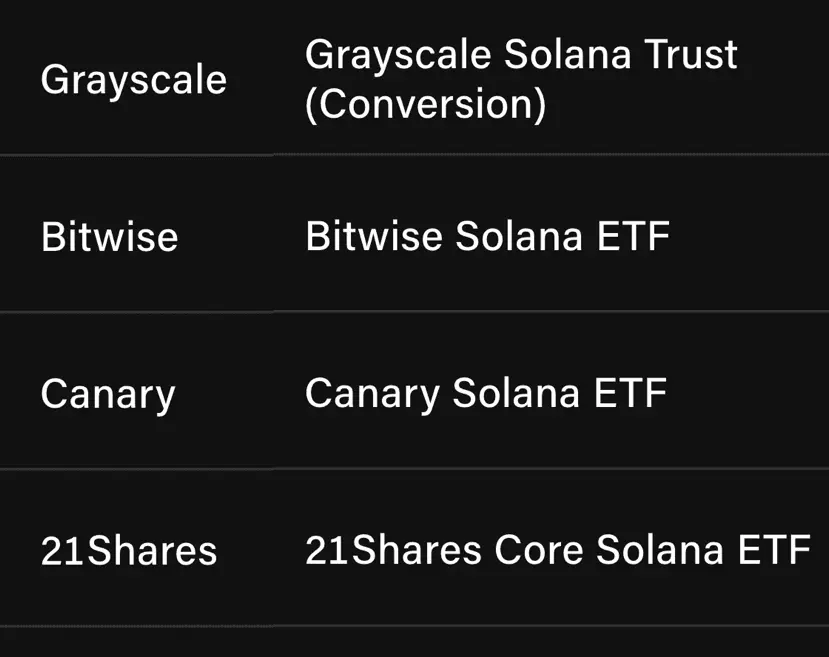Select the 21Shares issuer cell
Viewport: 829px width, 657px height.
pos(129,551)
